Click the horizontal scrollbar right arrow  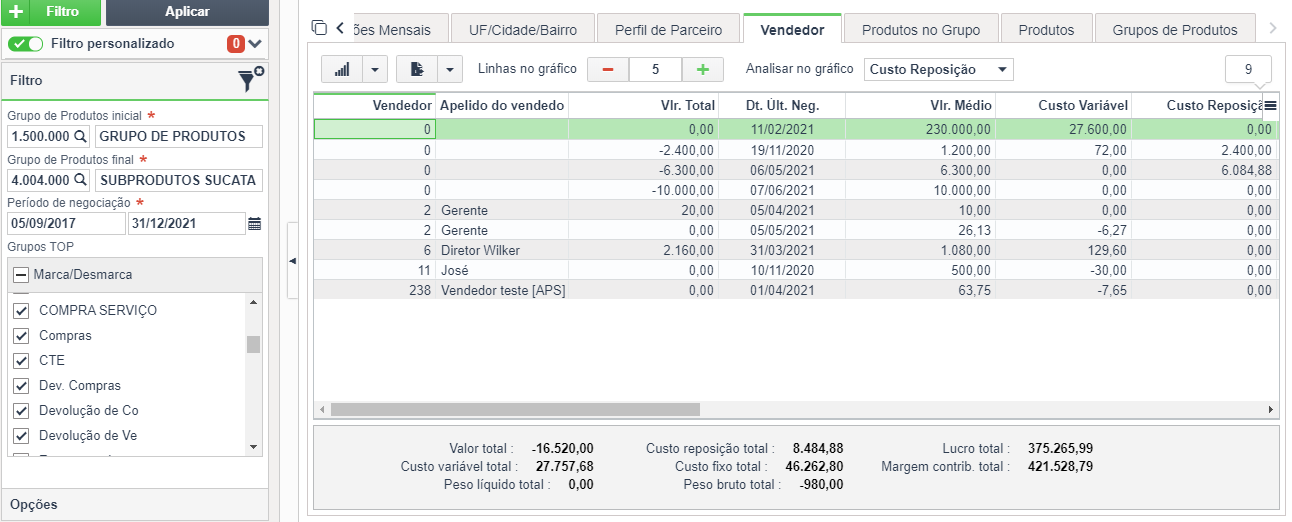click(1271, 409)
